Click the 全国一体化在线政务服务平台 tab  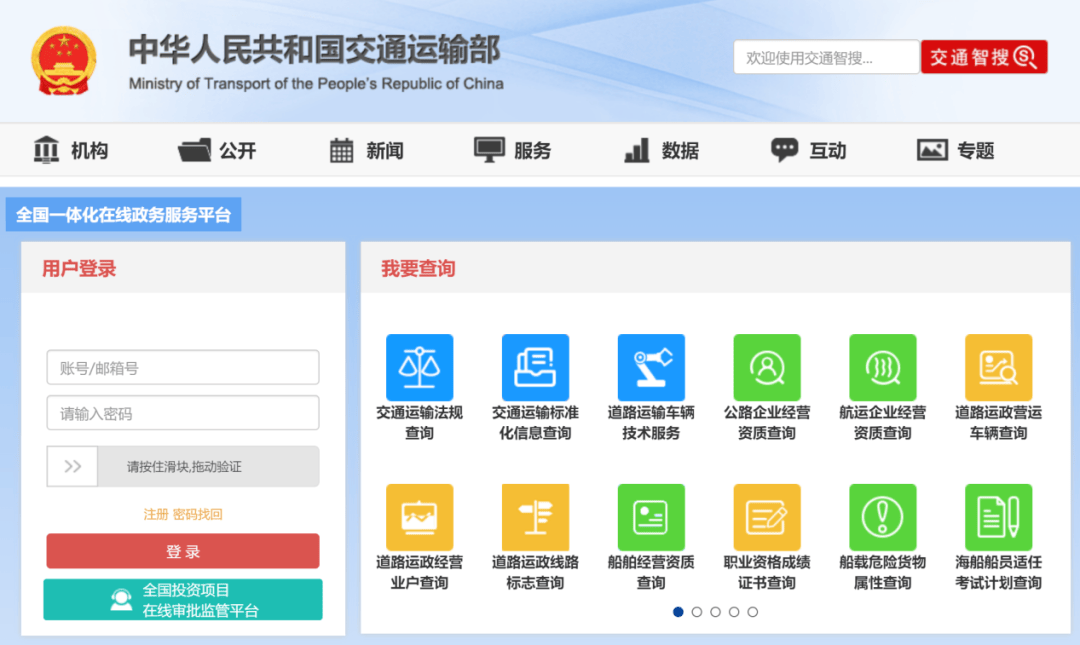(123, 215)
